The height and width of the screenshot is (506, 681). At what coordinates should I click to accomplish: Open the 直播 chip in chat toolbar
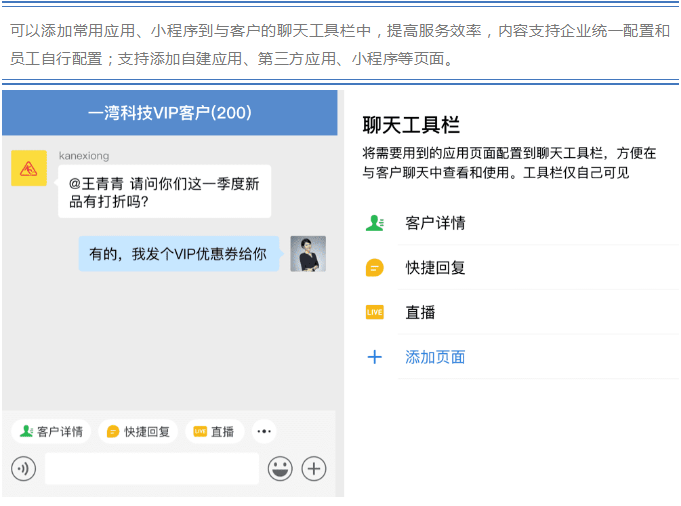click(x=215, y=431)
